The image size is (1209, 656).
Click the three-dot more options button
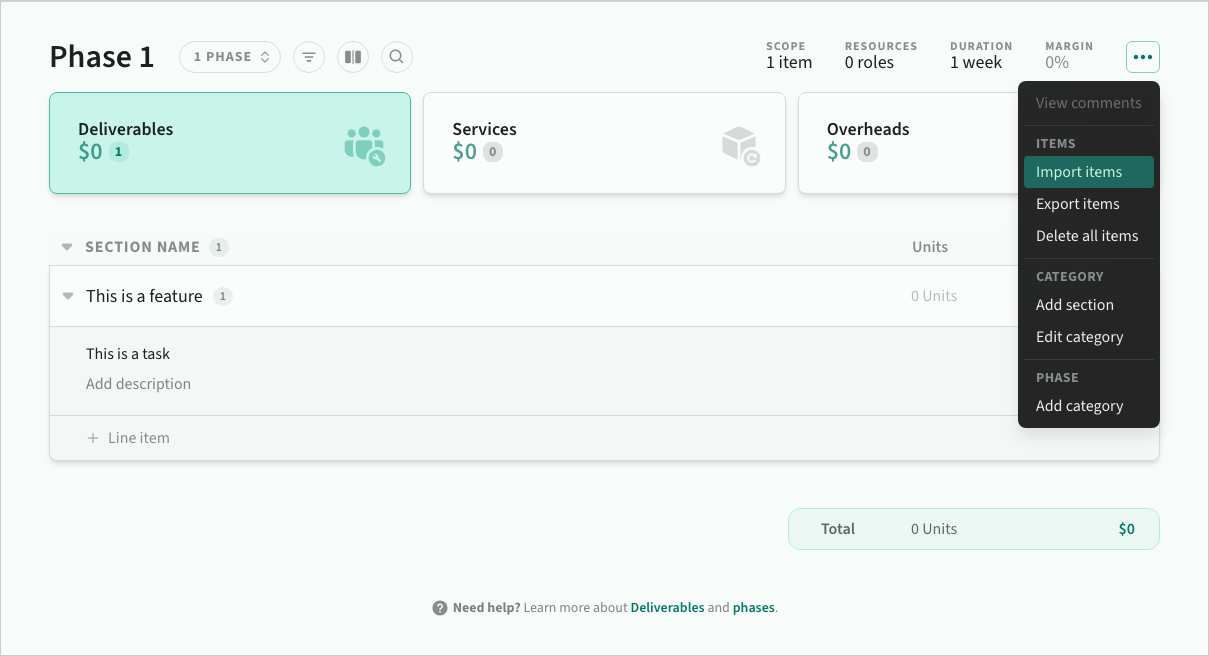click(1143, 57)
